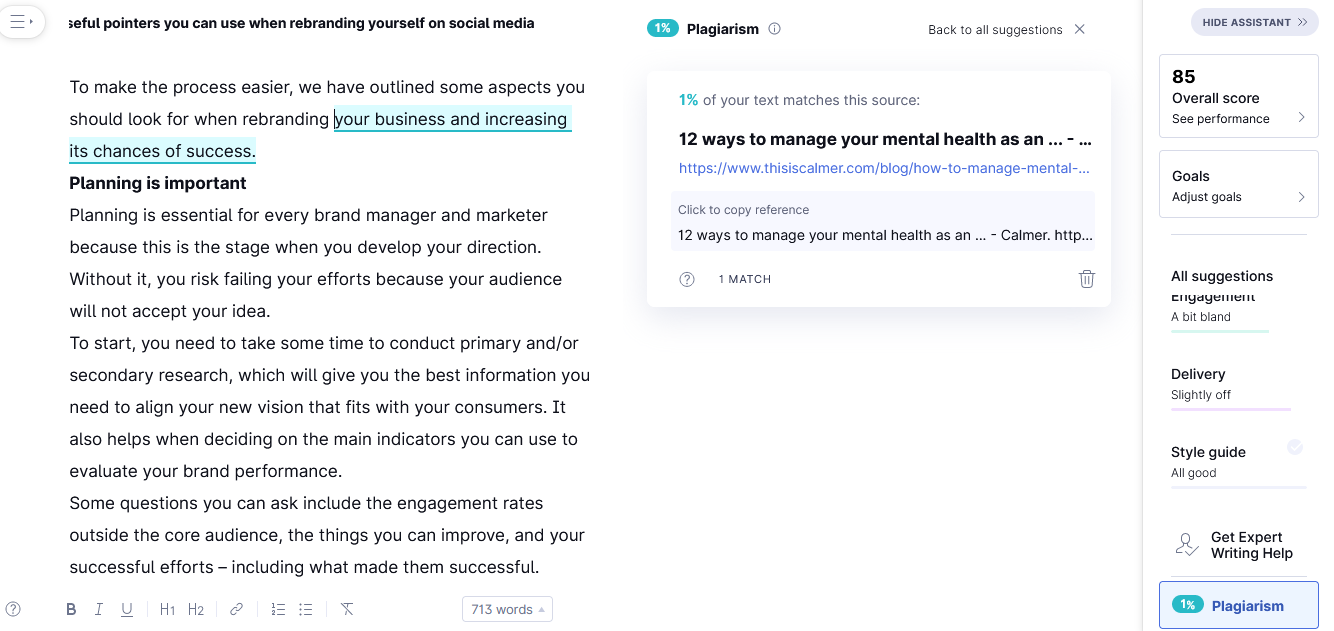Apply italic formatting to the text

(99, 609)
